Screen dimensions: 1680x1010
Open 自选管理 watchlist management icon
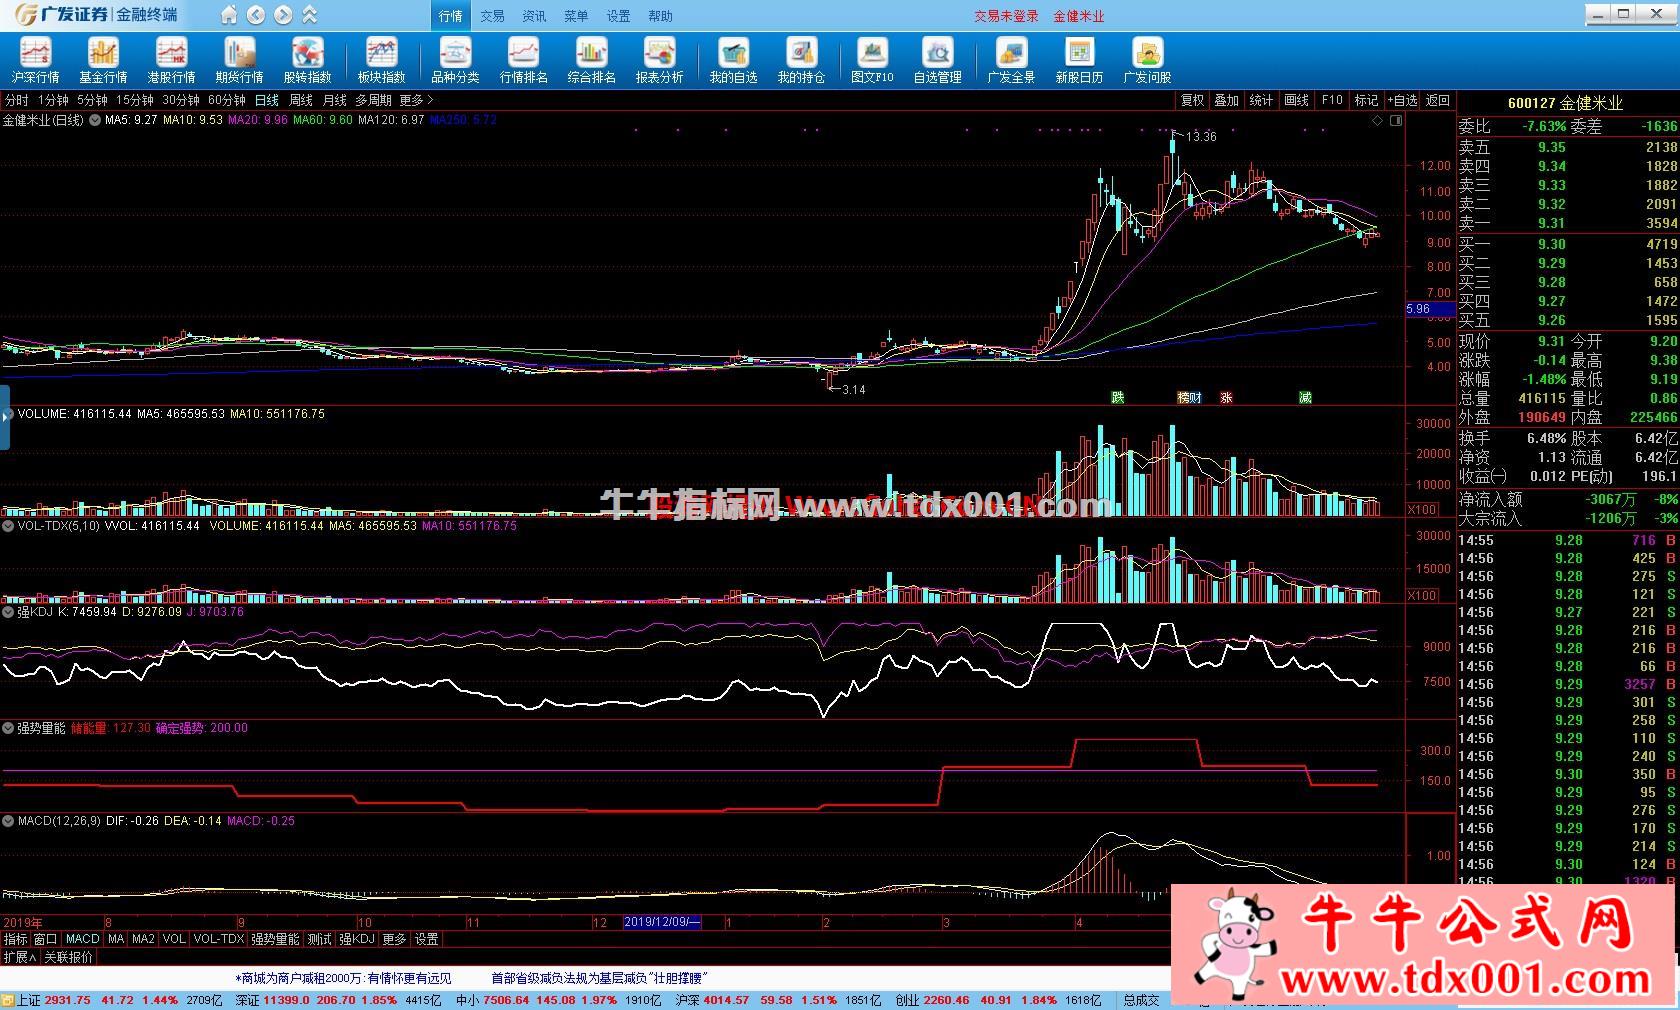tap(937, 60)
